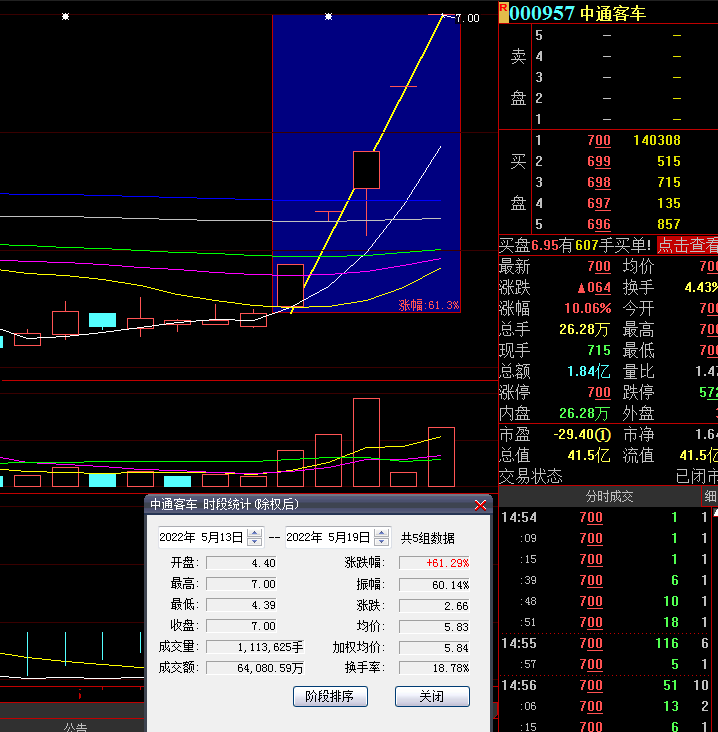Click the stock name 中通客车 in the header
This screenshot has height=732, width=718.
tap(613, 13)
